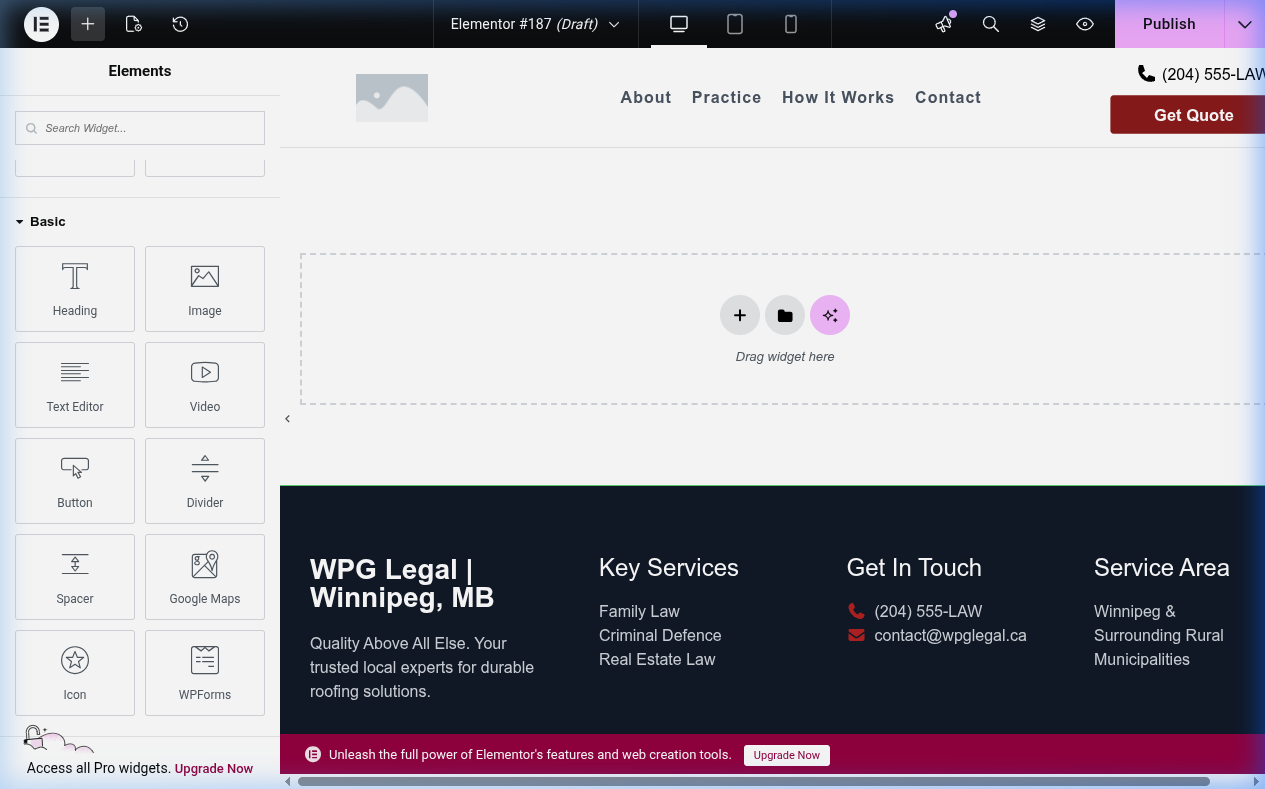Open the revision History icon
Viewport: 1265px width, 789px height.
click(x=180, y=24)
